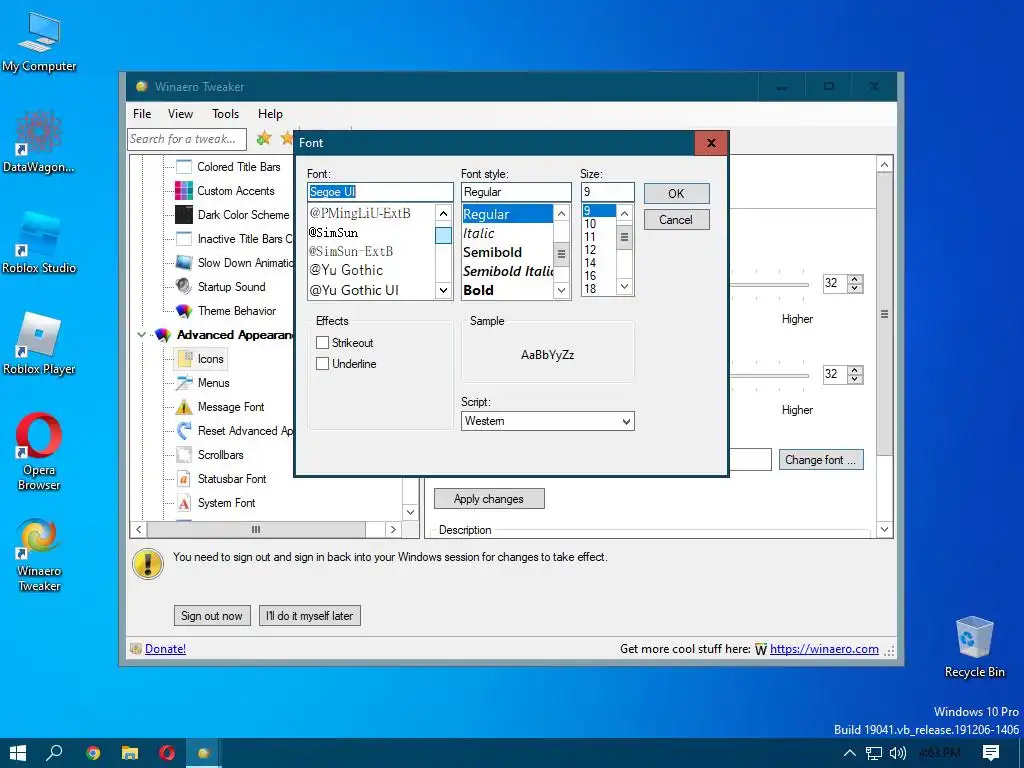Image resolution: width=1024 pixels, height=768 pixels.
Task: Select size 12 in the Size list
Action: [599, 249]
